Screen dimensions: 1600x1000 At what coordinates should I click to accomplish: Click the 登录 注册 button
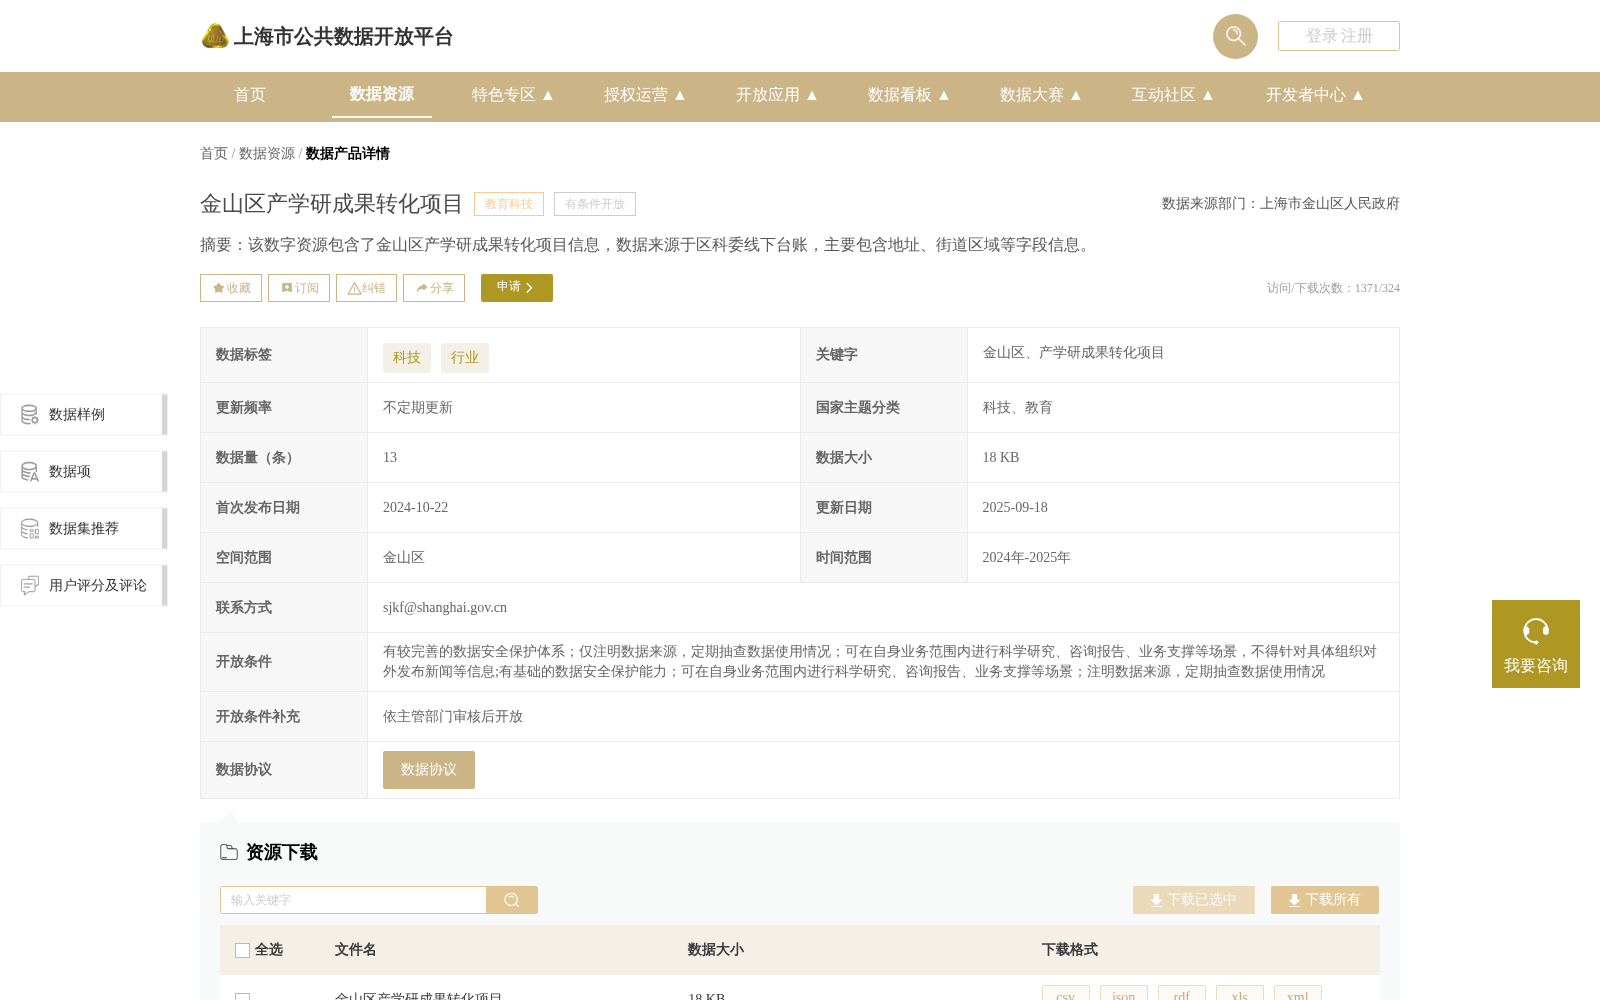(1339, 36)
